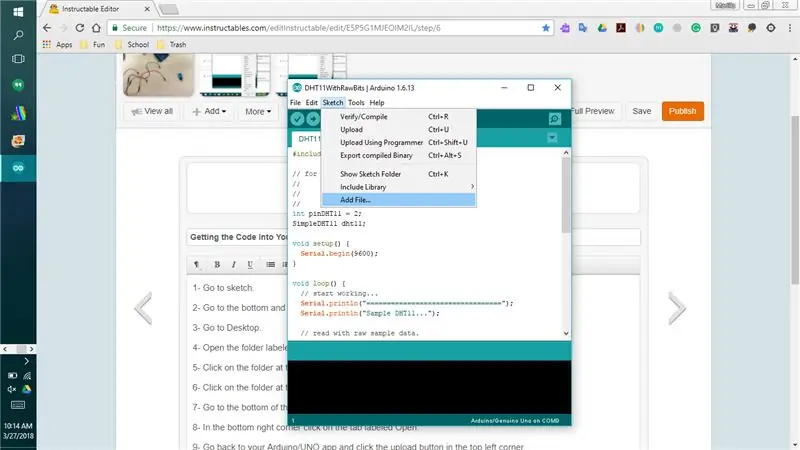Click the paragraph format icon
The width and height of the screenshot is (800, 450).
pyautogui.click(x=197, y=264)
